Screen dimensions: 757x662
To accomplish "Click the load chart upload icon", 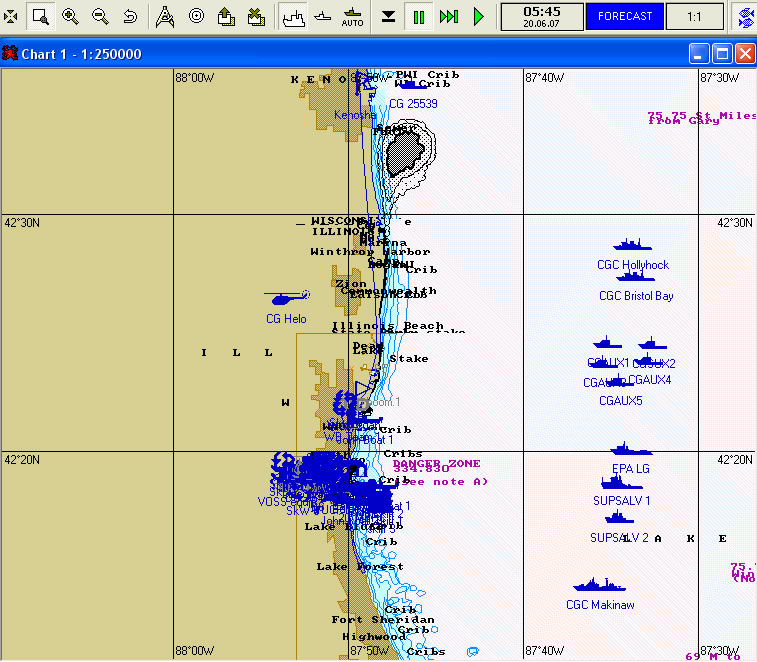I will click(x=226, y=17).
